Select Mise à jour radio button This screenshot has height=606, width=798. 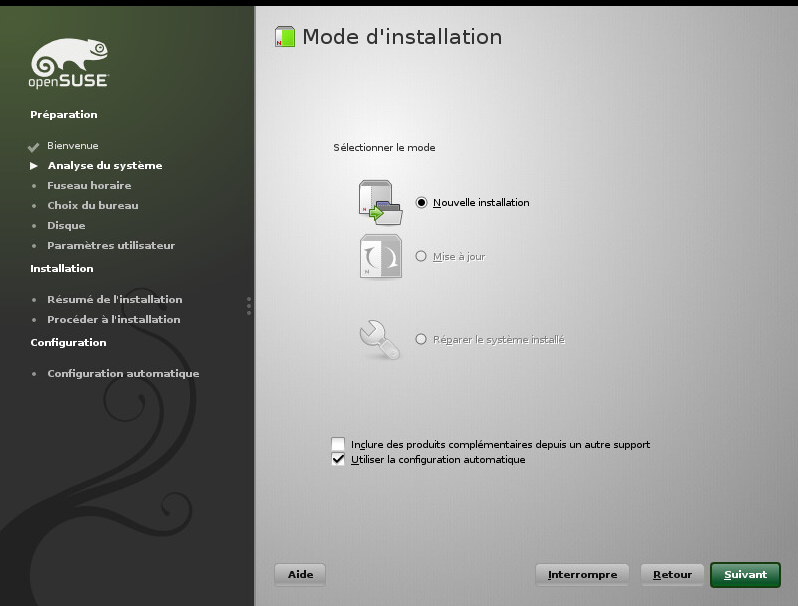pos(421,256)
